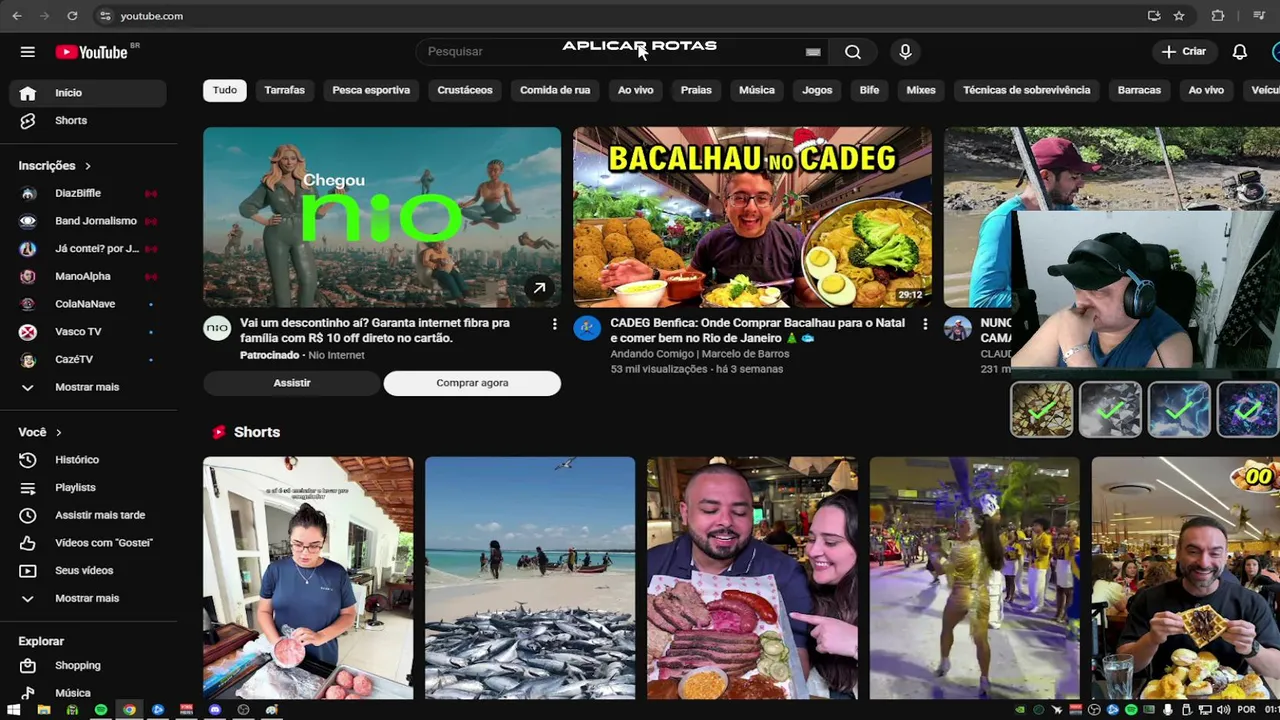The width and height of the screenshot is (1280, 720).
Task: Click the Nio Internet channel avatar
Action: [217, 328]
